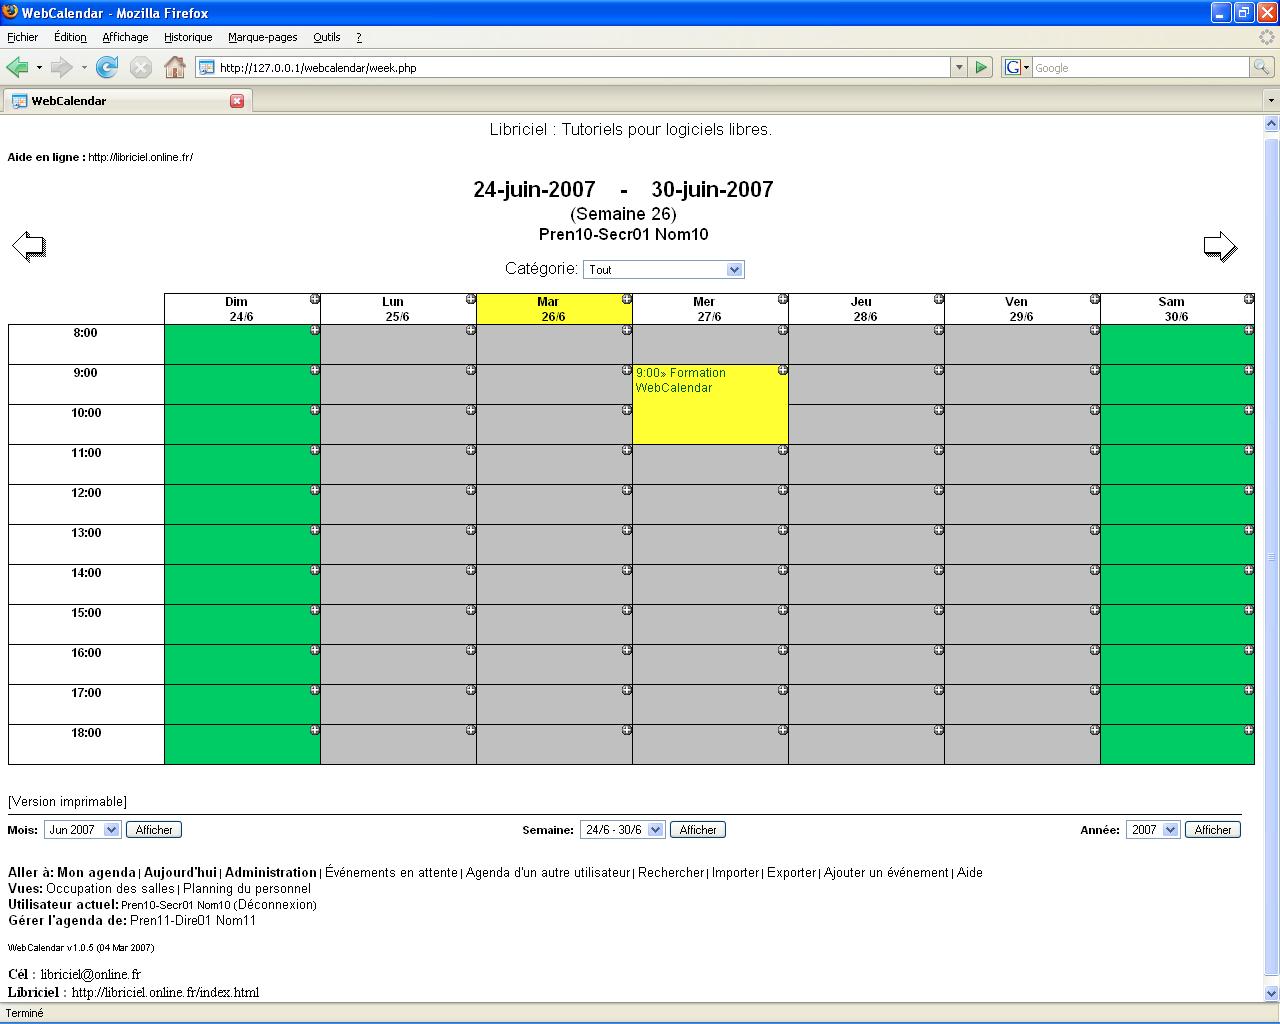Close the WebCalendar tab with red X
Image resolution: width=1280 pixels, height=1024 pixels.
click(x=237, y=101)
